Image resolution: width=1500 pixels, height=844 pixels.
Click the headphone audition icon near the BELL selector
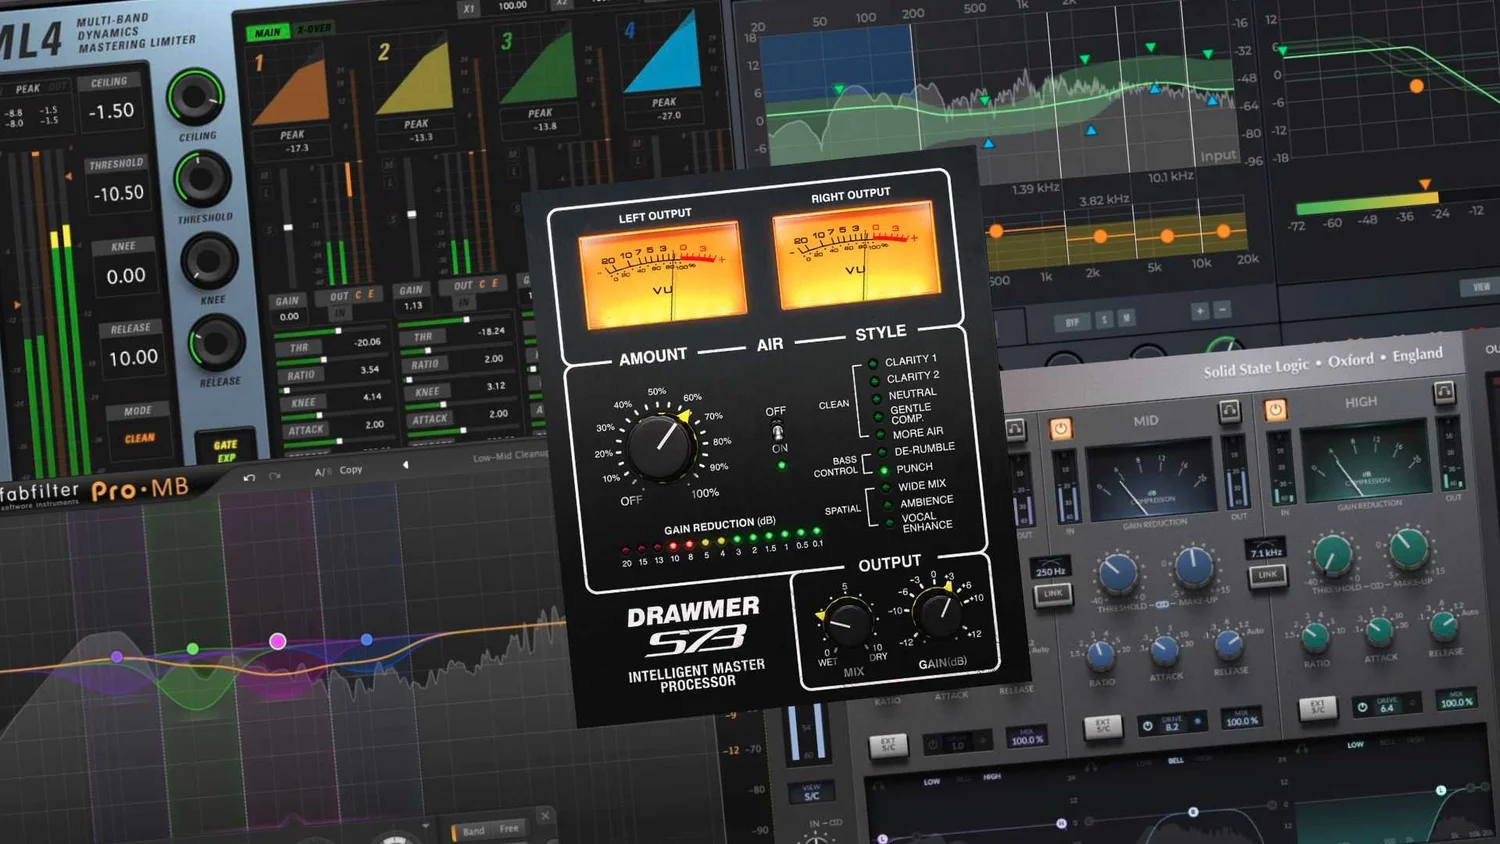coord(1090,766)
